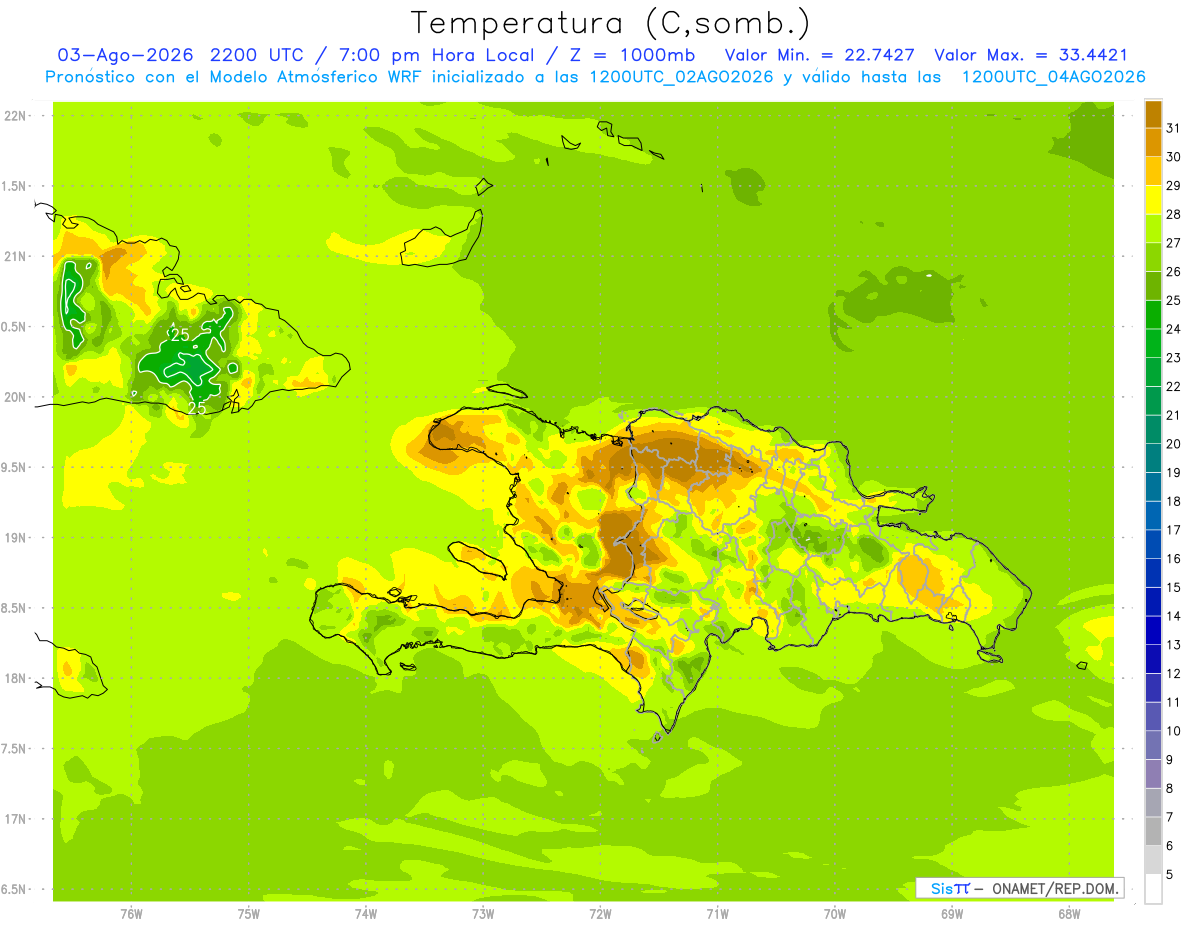This screenshot has height=927, width=1200.
Task: Click the legend value "27"
Action: pyautogui.click(x=1174, y=243)
